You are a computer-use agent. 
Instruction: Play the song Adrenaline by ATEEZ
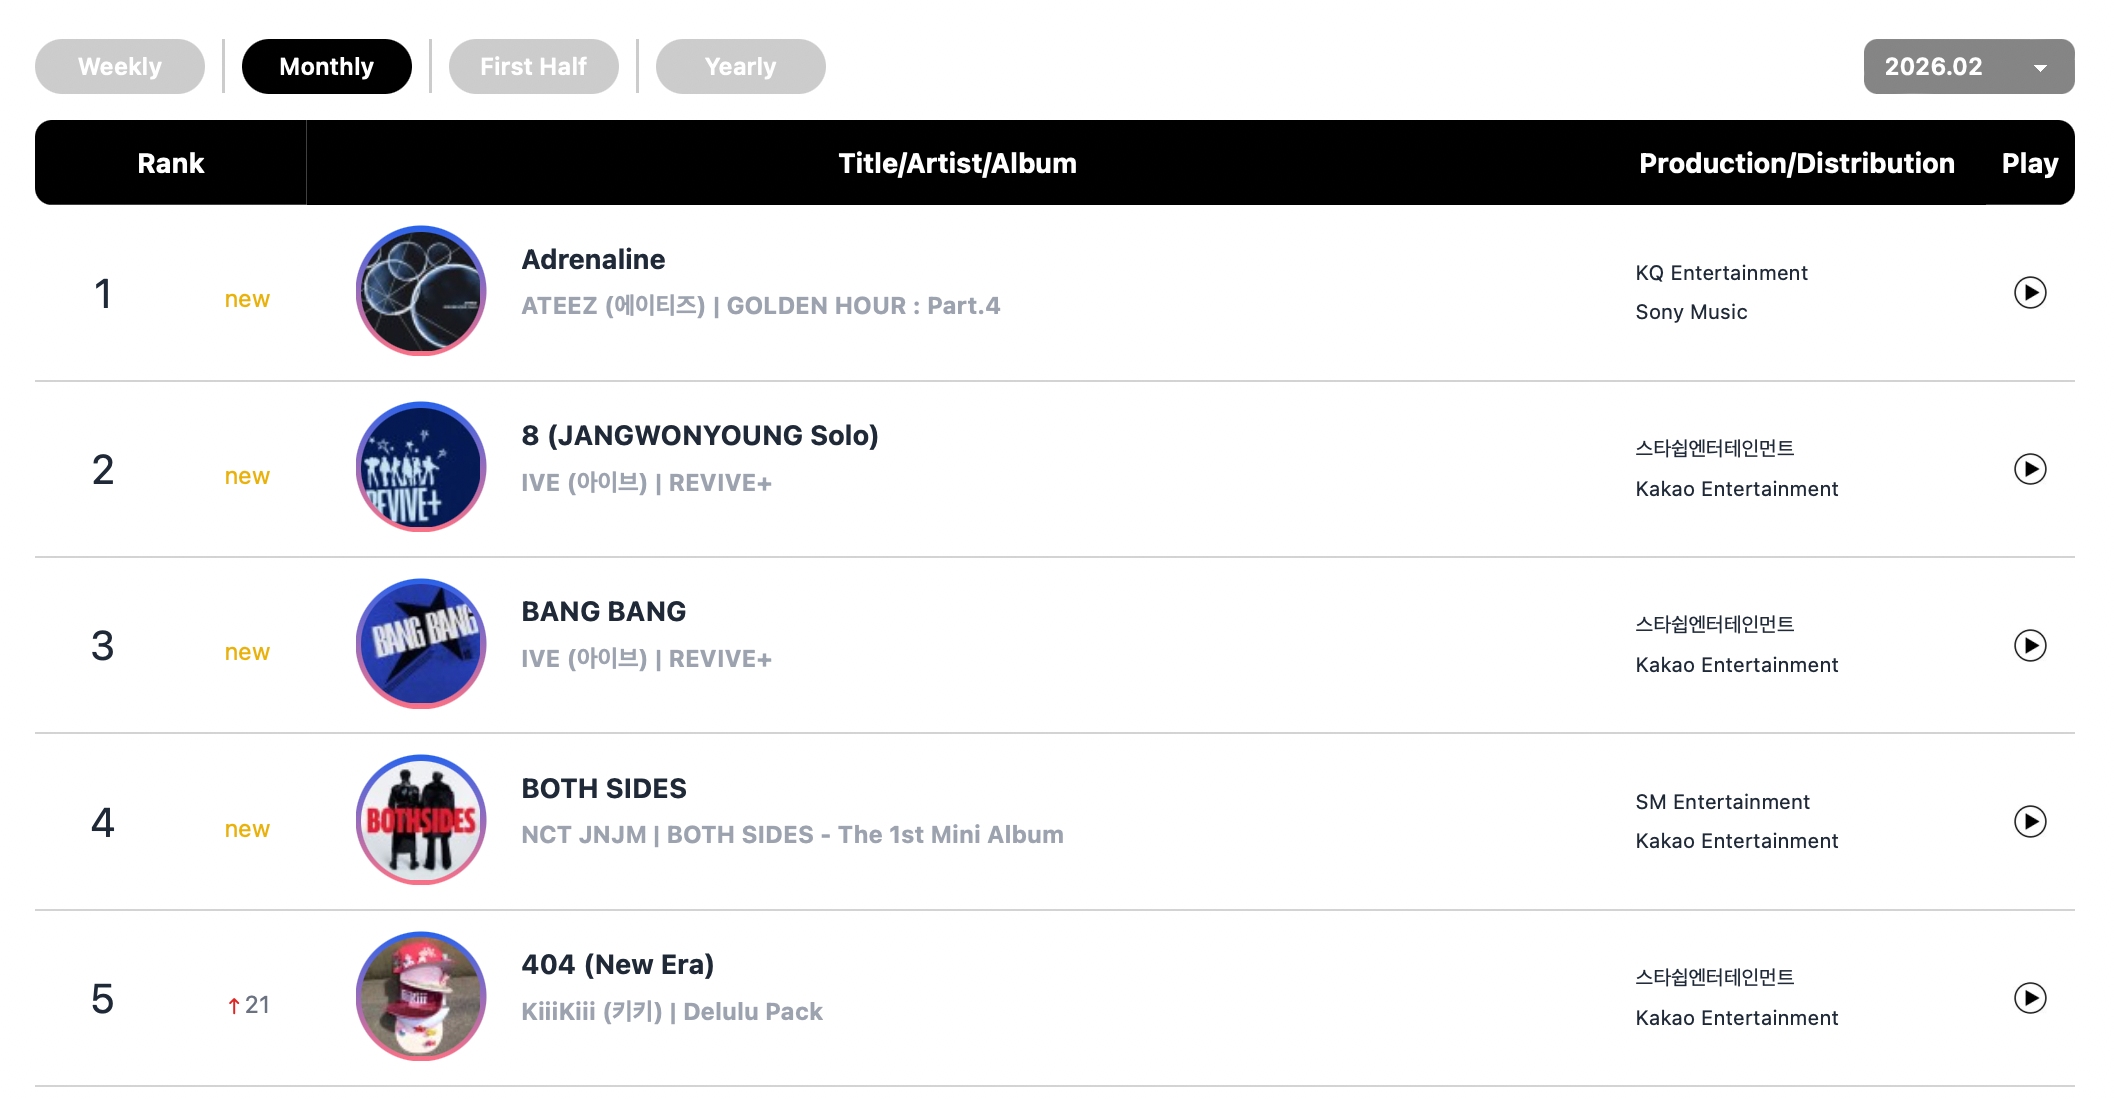coord(2029,292)
